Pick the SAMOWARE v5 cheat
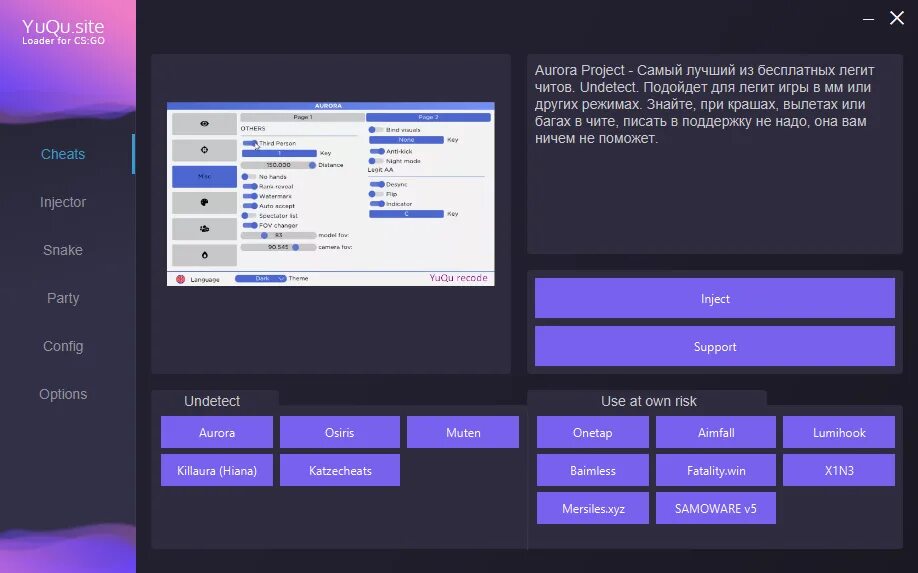 (x=715, y=509)
